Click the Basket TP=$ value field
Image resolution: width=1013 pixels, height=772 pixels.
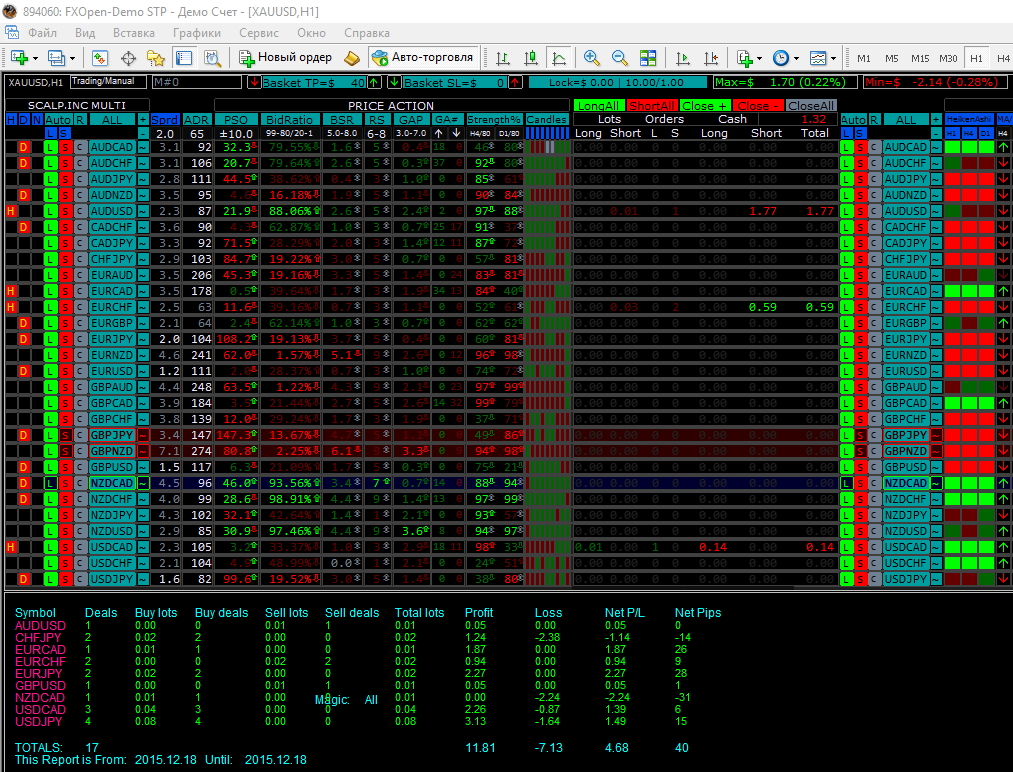314,82
